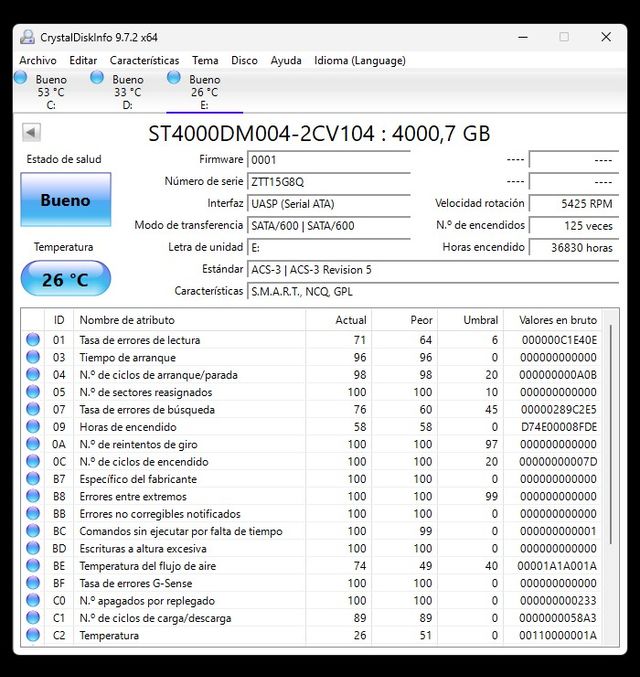Click the power-on count field 125 veces
Viewport: 640px width, 677px height.
pyautogui.click(x=574, y=226)
